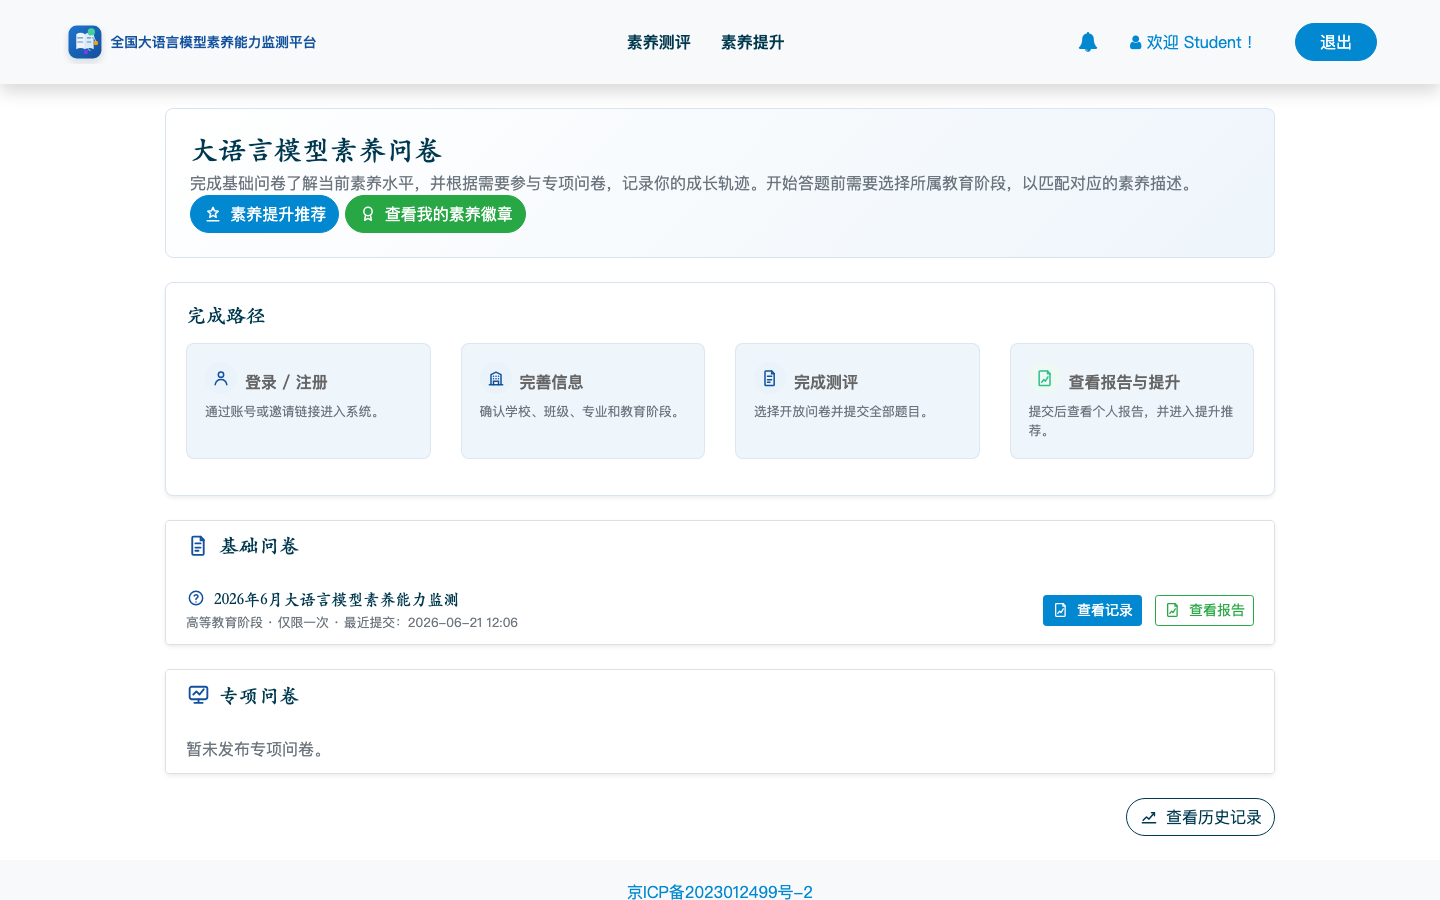Click the 基础问卷 section heading

(x=259, y=546)
